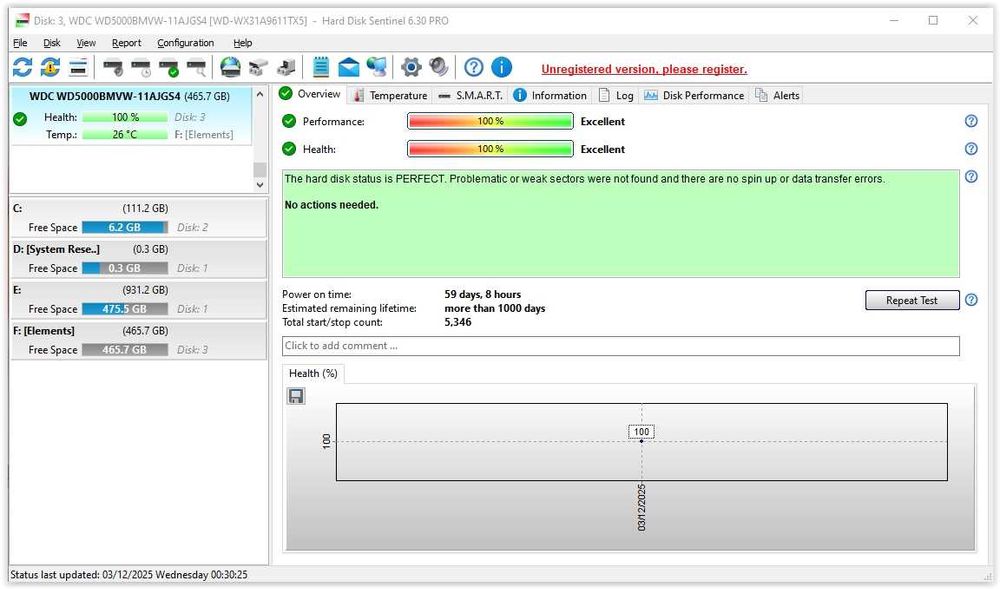Viewport: 1000px width, 589px height.
Task: Click the Unregistered version please register link
Action: pos(644,69)
